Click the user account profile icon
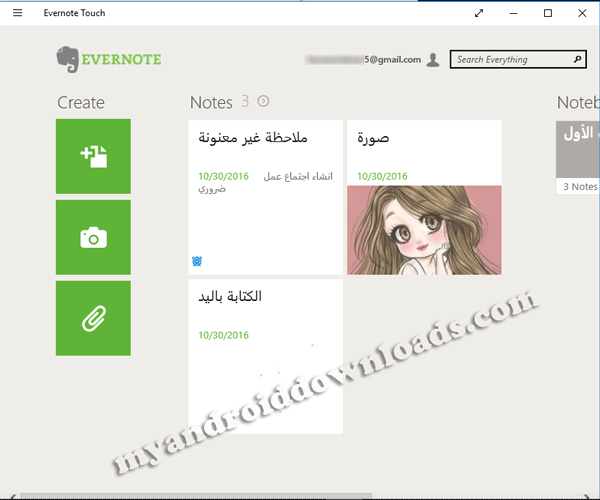 pos(433,60)
